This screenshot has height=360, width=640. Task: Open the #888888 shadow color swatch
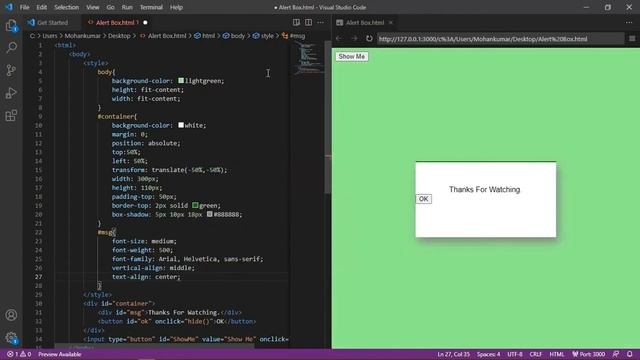pyautogui.click(x=209, y=214)
